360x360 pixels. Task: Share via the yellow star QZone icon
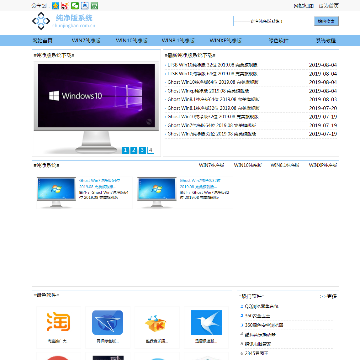(56, 6)
